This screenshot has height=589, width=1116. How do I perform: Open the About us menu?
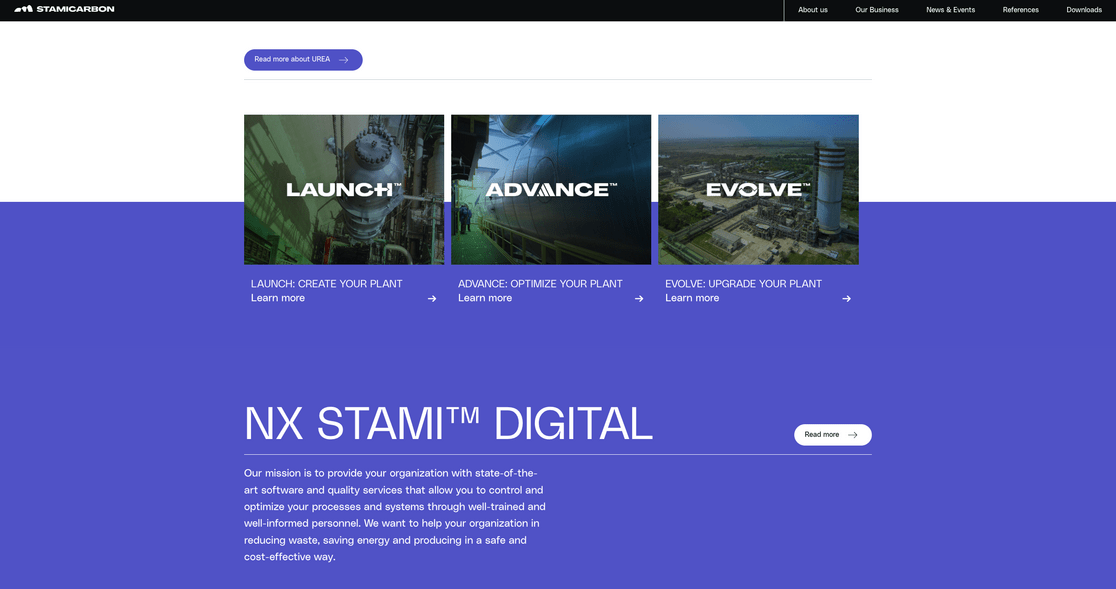(x=812, y=10)
